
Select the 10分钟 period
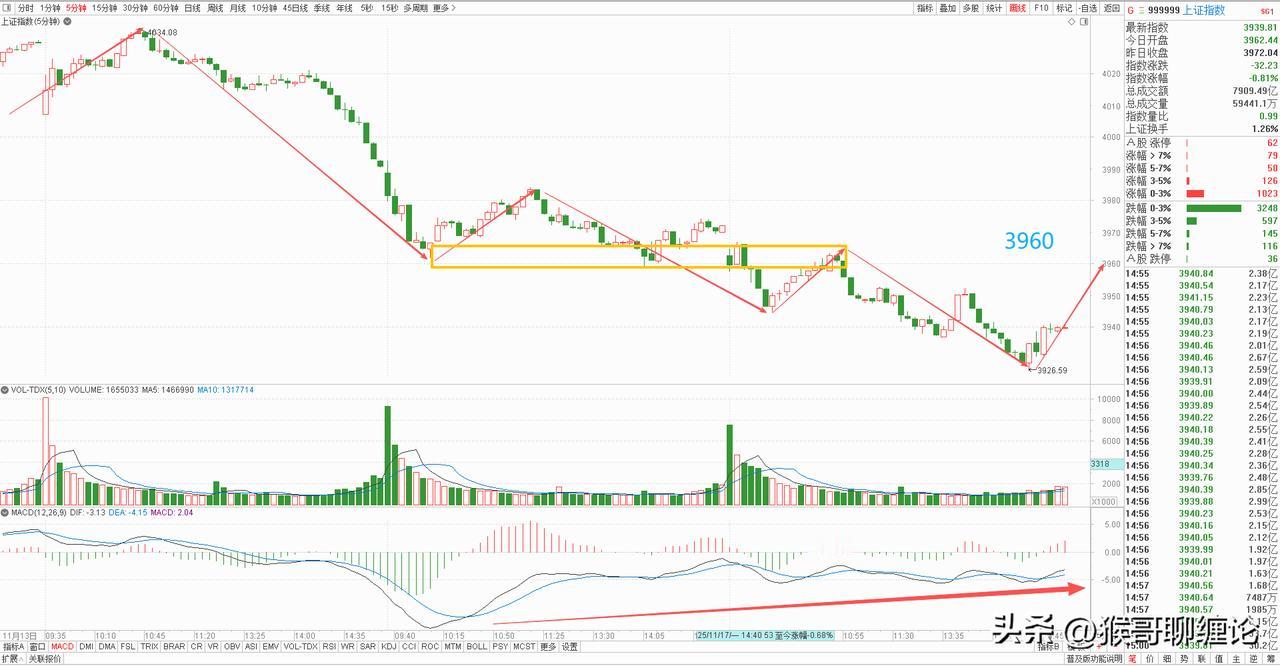click(x=264, y=8)
